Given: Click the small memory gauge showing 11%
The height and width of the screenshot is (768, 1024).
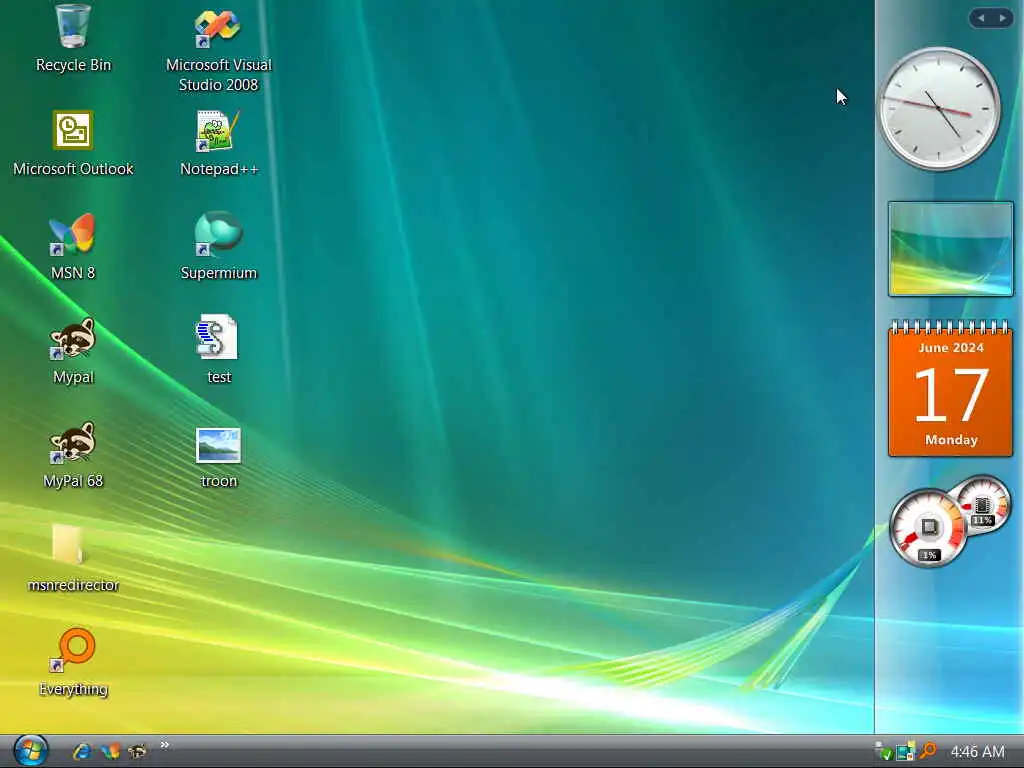Looking at the screenshot, I should [x=985, y=503].
